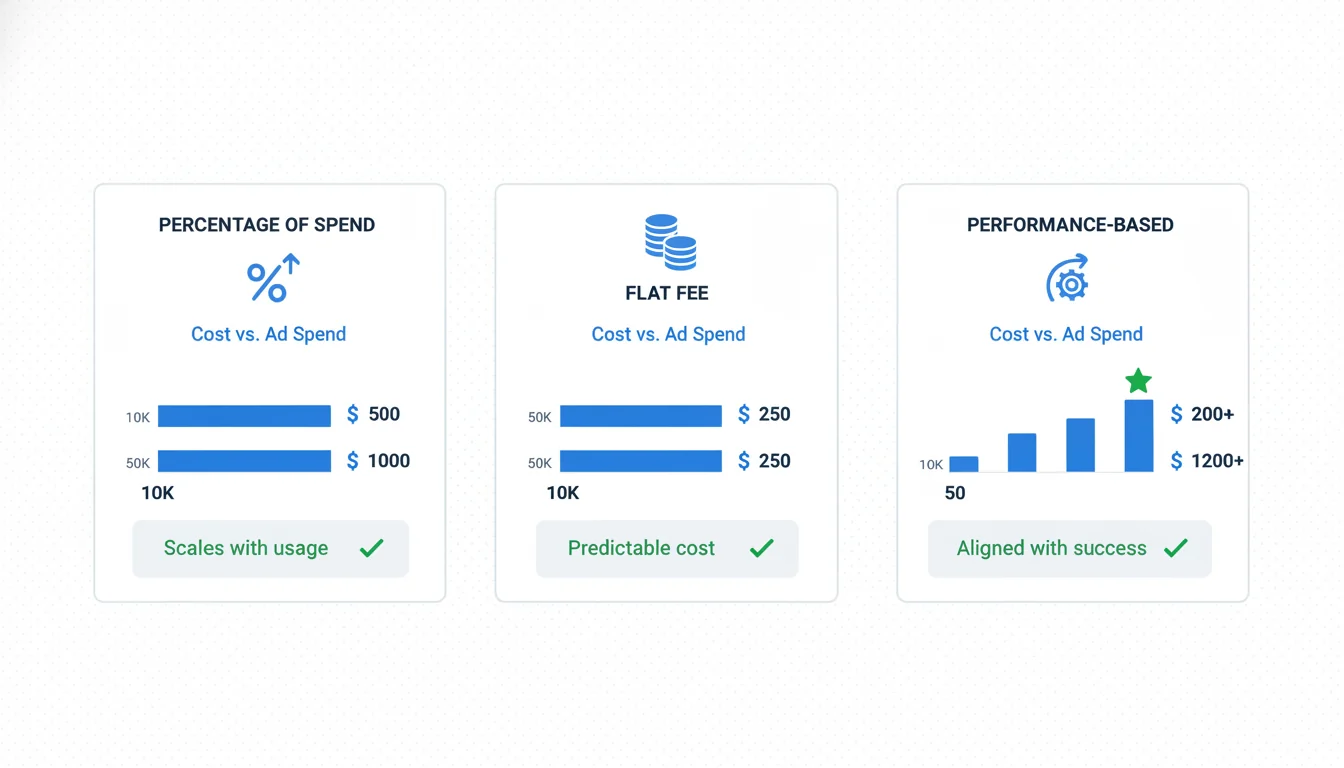Select the PERFORMANCE-BASED heading
Viewport: 1344px width, 768px height.
coord(1070,225)
